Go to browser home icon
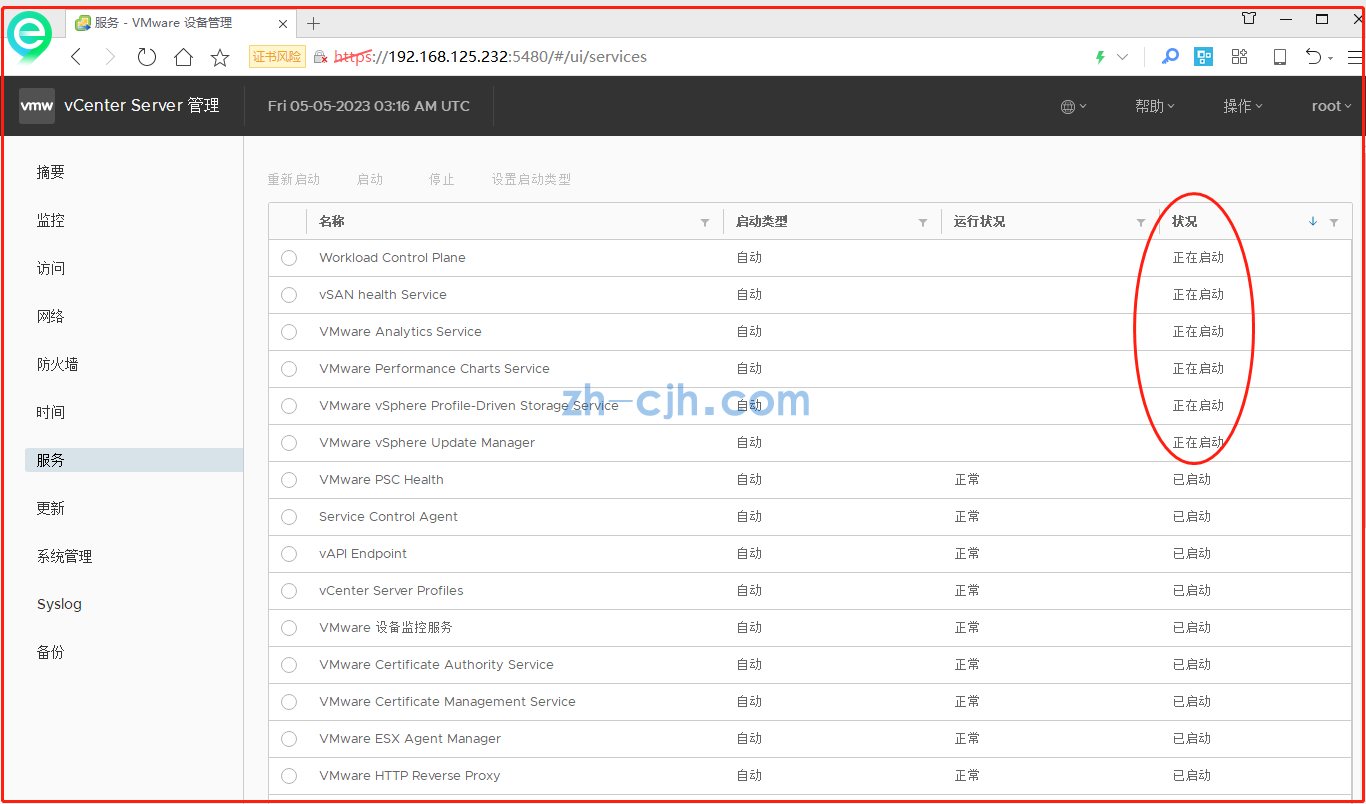1366x804 pixels. coord(183,57)
